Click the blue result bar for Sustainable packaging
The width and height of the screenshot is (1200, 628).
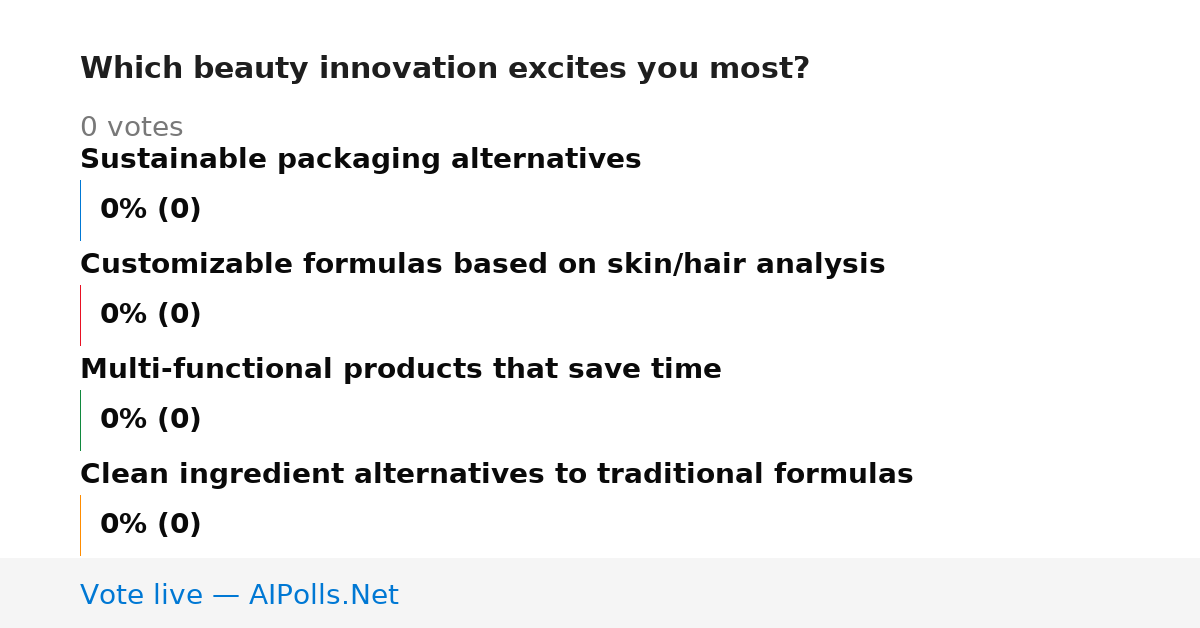80,210
